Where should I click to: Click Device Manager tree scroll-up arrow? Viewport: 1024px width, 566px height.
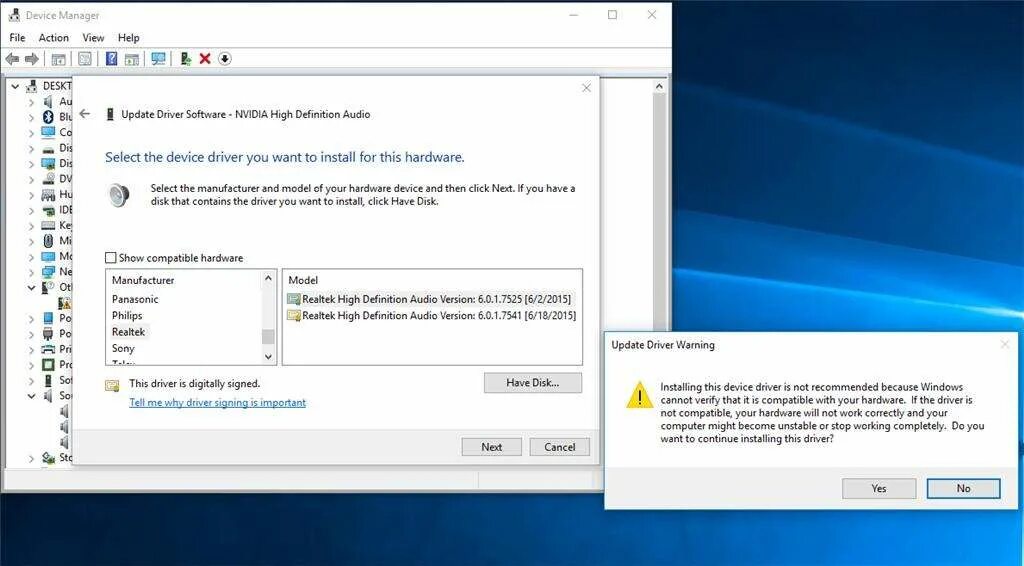coord(659,86)
